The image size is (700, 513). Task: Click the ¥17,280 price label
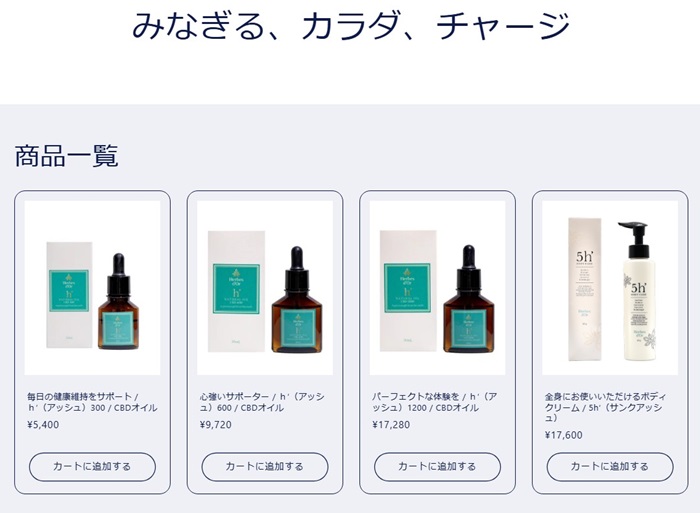(391, 425)
